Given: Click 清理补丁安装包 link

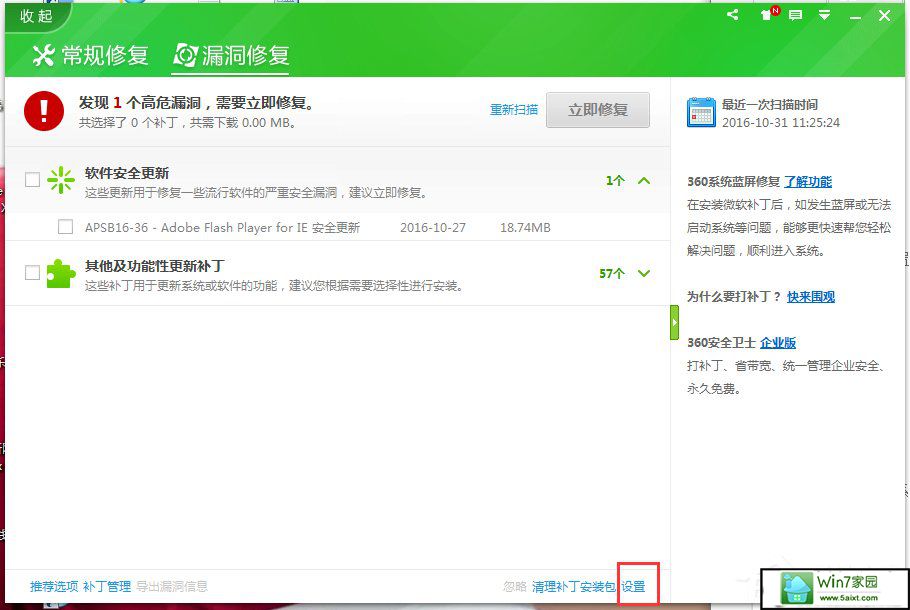Looking at the screenshot, I should pos(573,587).
